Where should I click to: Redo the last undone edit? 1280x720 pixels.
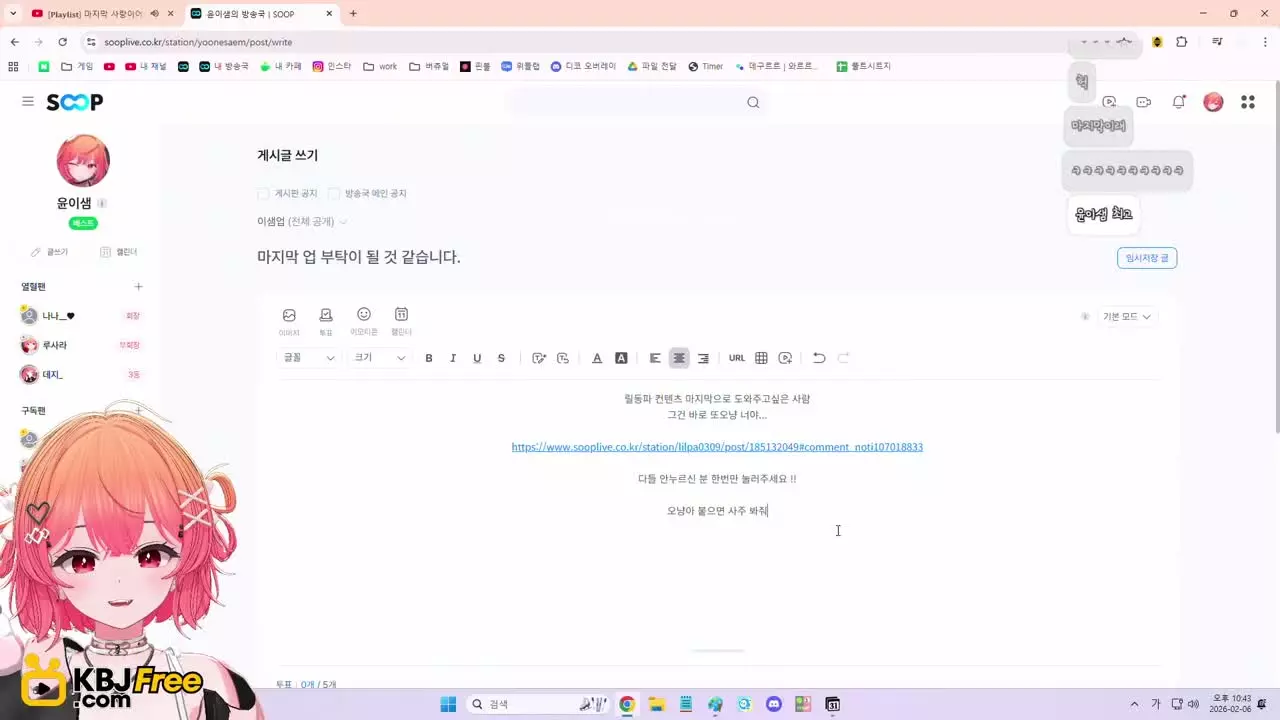(843, 358)
